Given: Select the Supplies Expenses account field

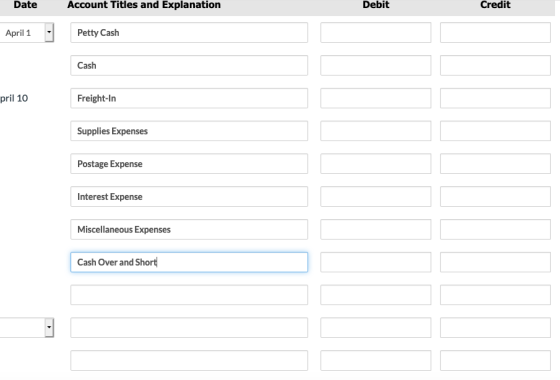Looking at the screenshot, I should coord(189,131).
